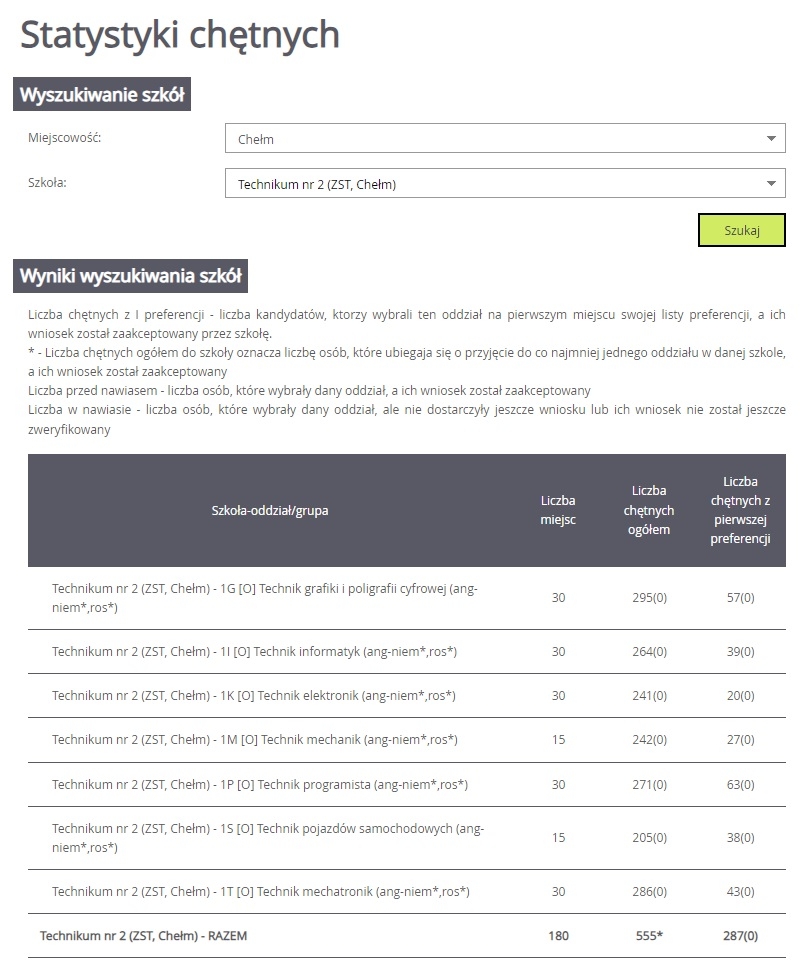Screen dimensions: 804x972
Task: Click the Miejscowość dropdown arrow
Action: 770,139
